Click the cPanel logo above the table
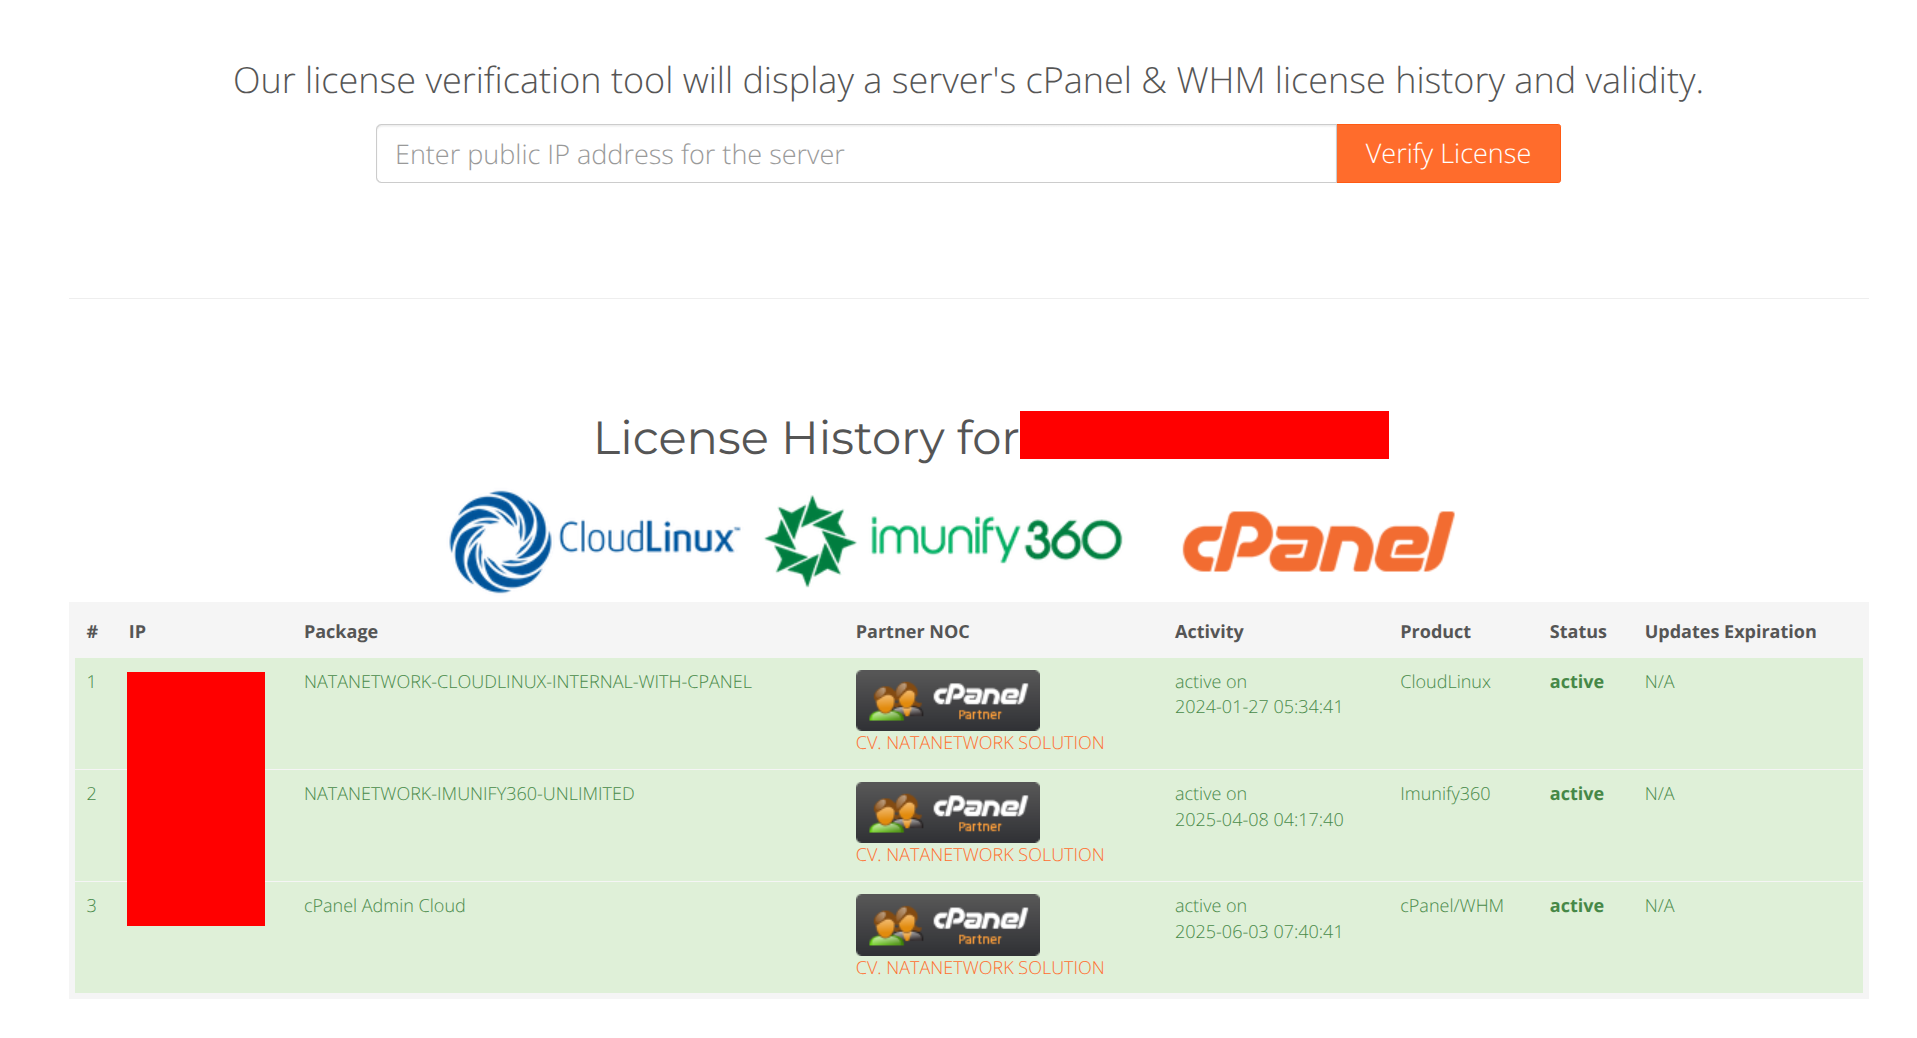 pos(1317,540)
